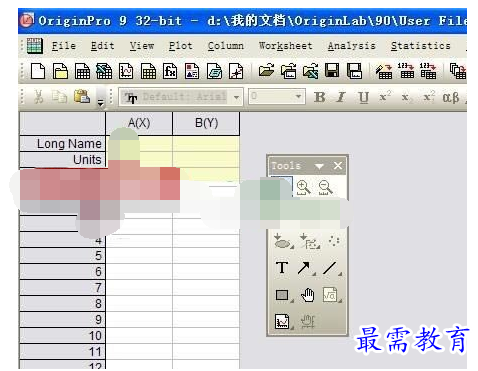
Task: Toggle Underline formatting
Action: (x=363, y=97)
